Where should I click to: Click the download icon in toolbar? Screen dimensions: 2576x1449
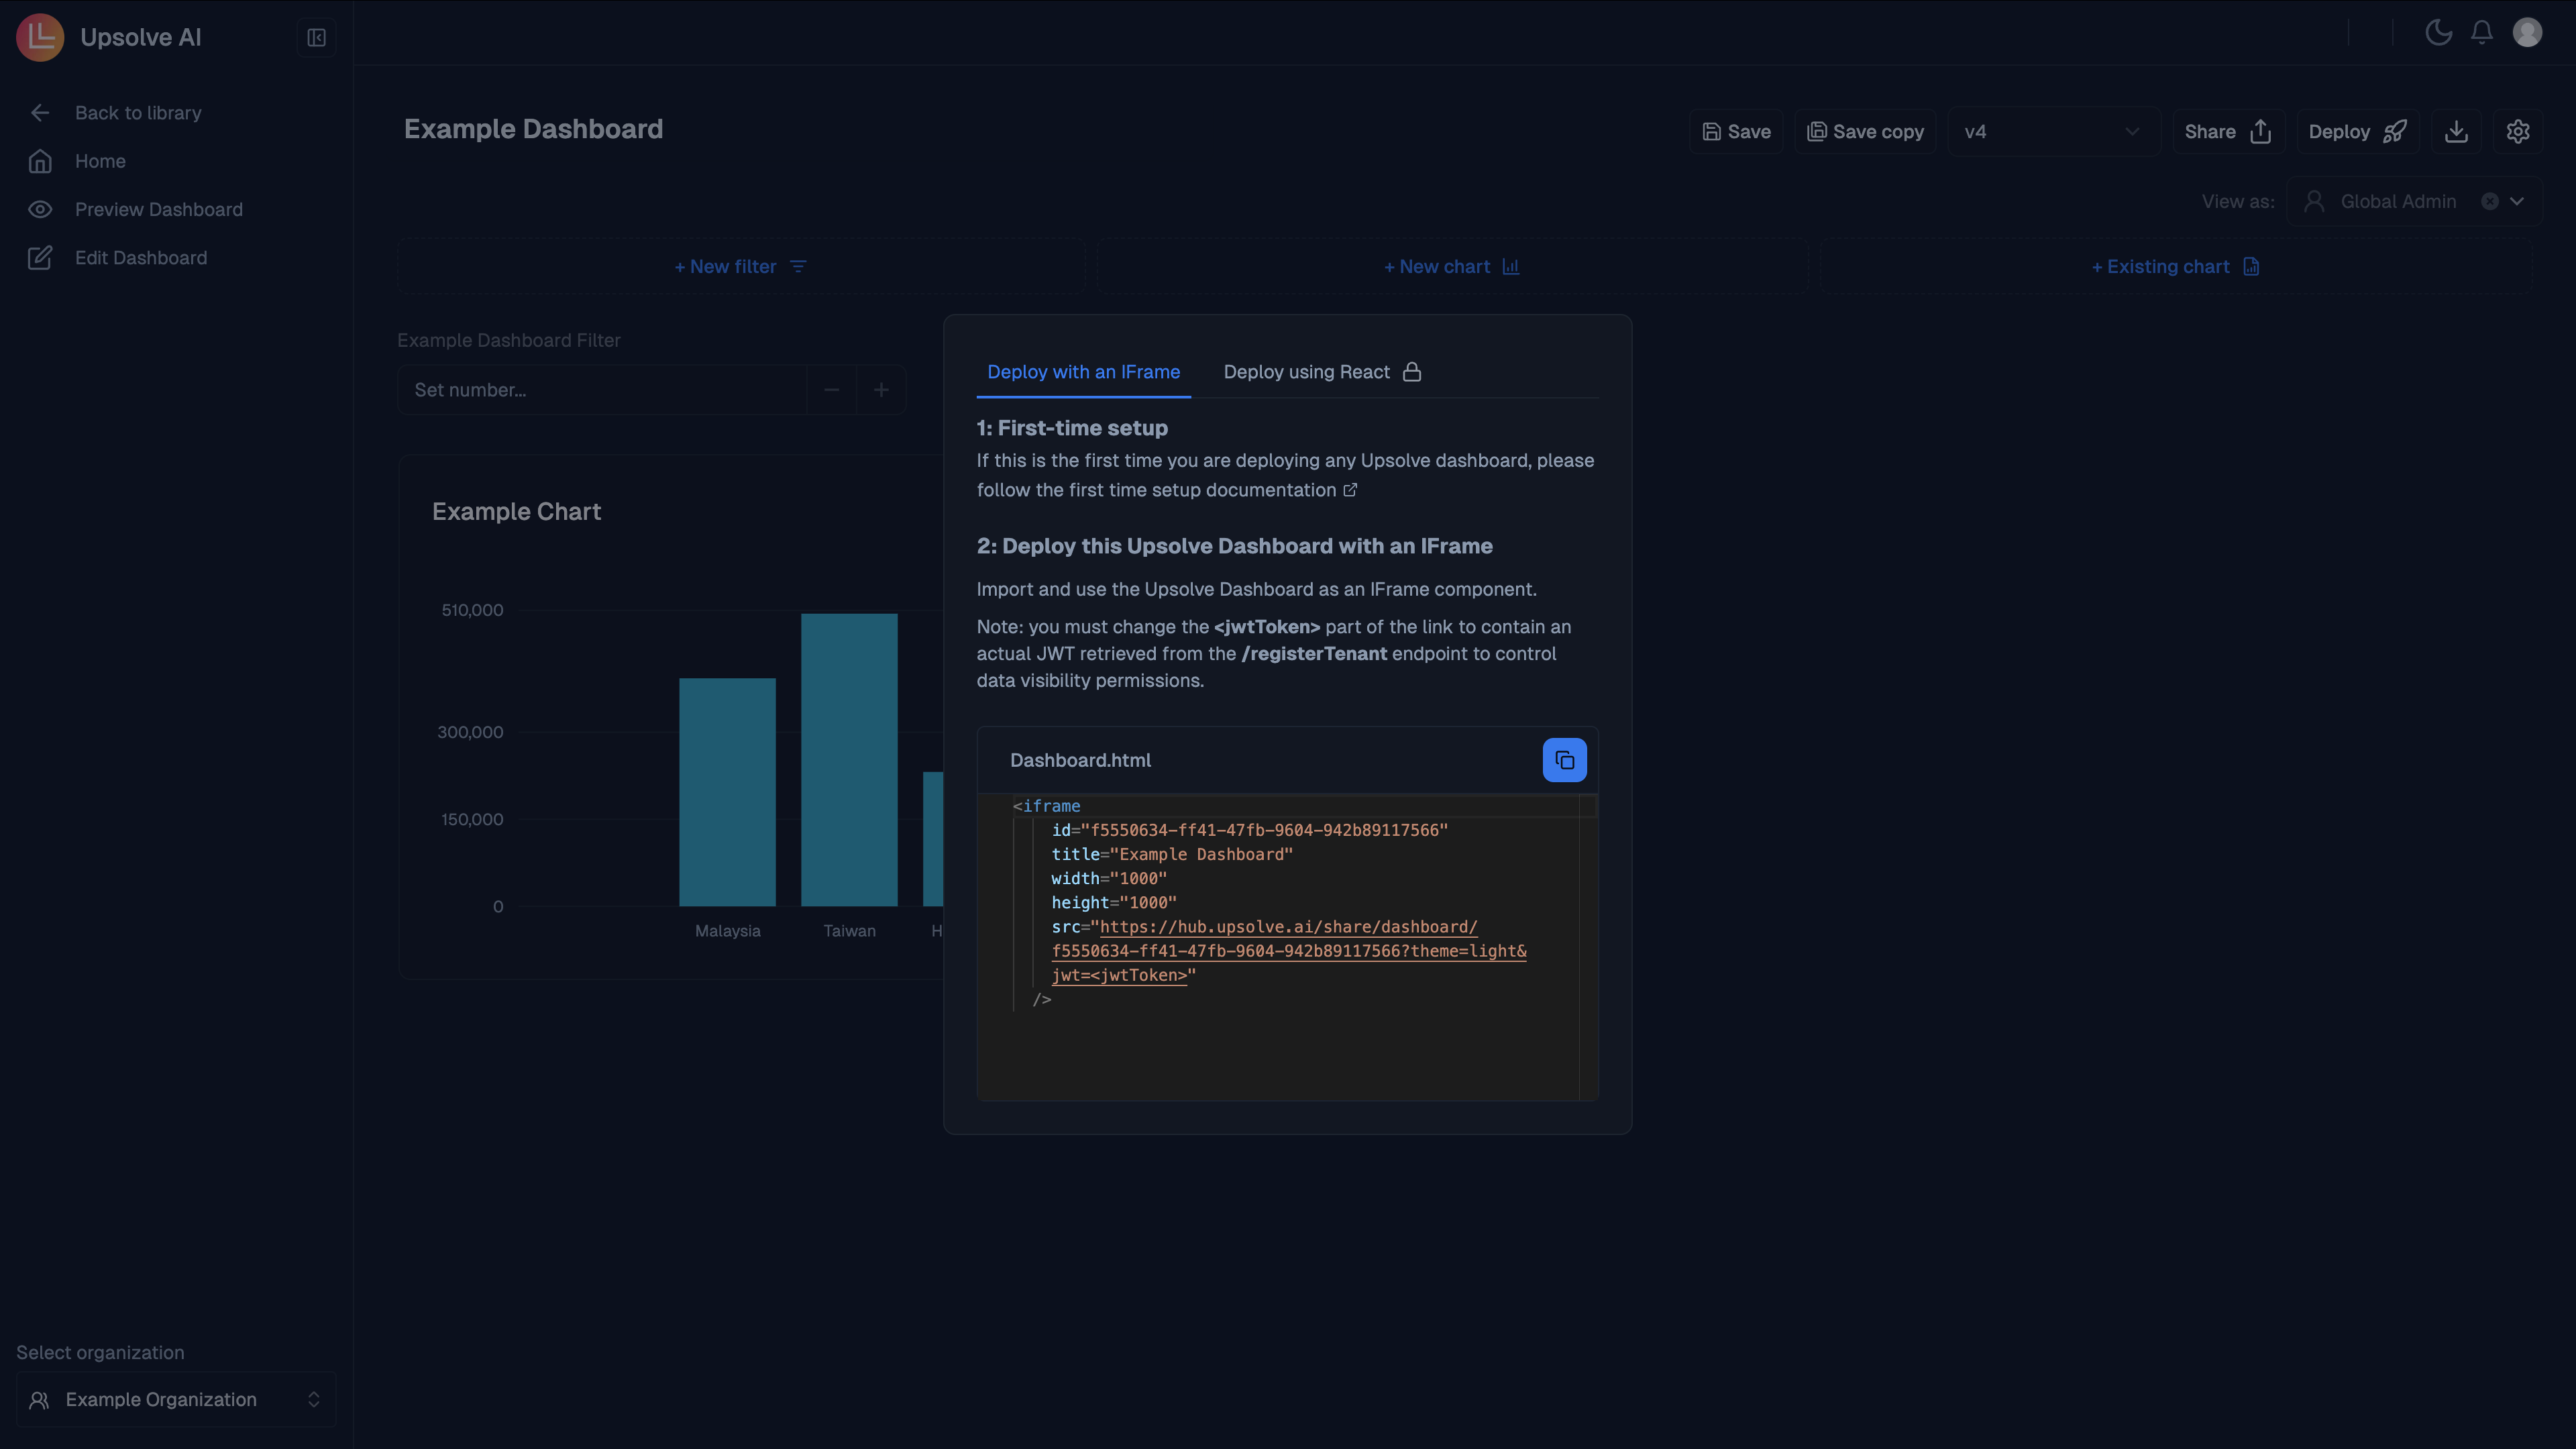coord(2456,131)
